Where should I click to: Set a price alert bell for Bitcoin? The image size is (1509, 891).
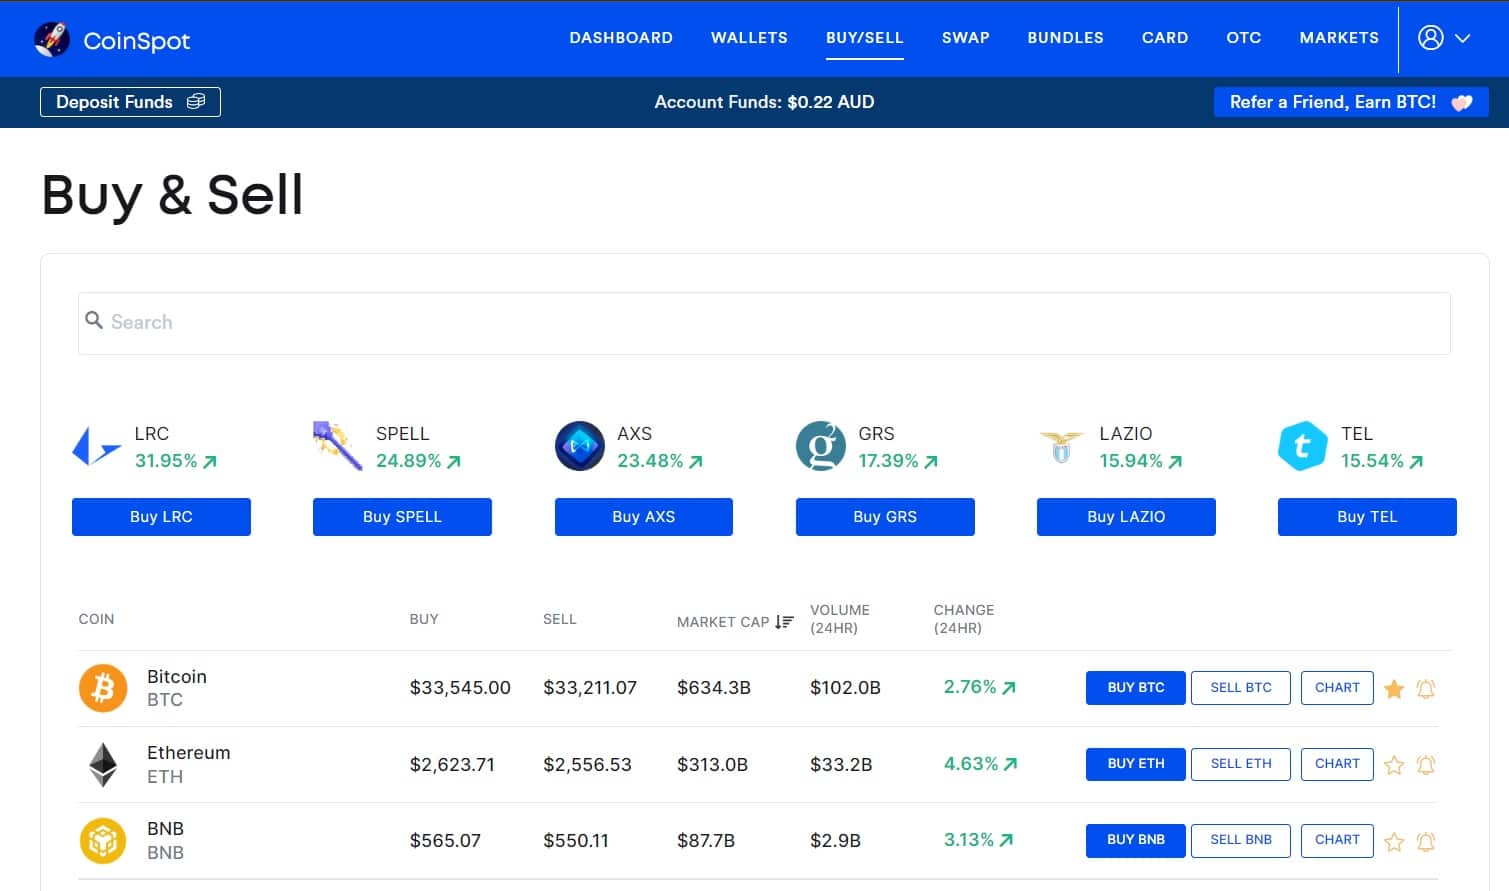(1426, 688)
